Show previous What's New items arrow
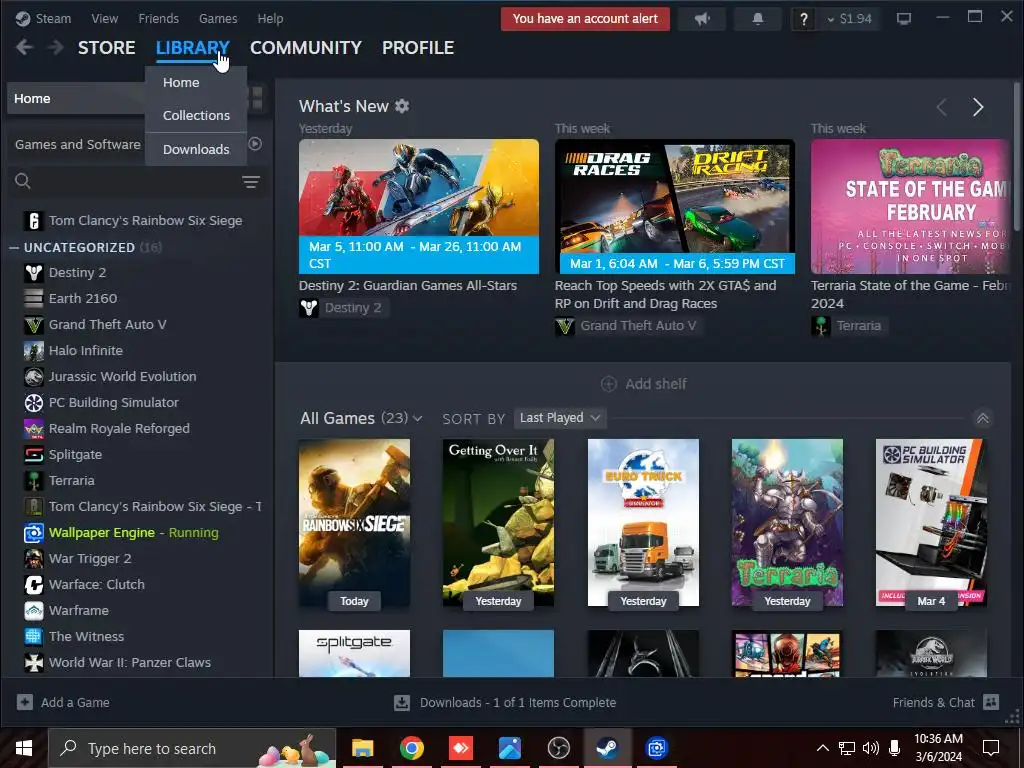The image size is (1024, 768). (942, 107)
